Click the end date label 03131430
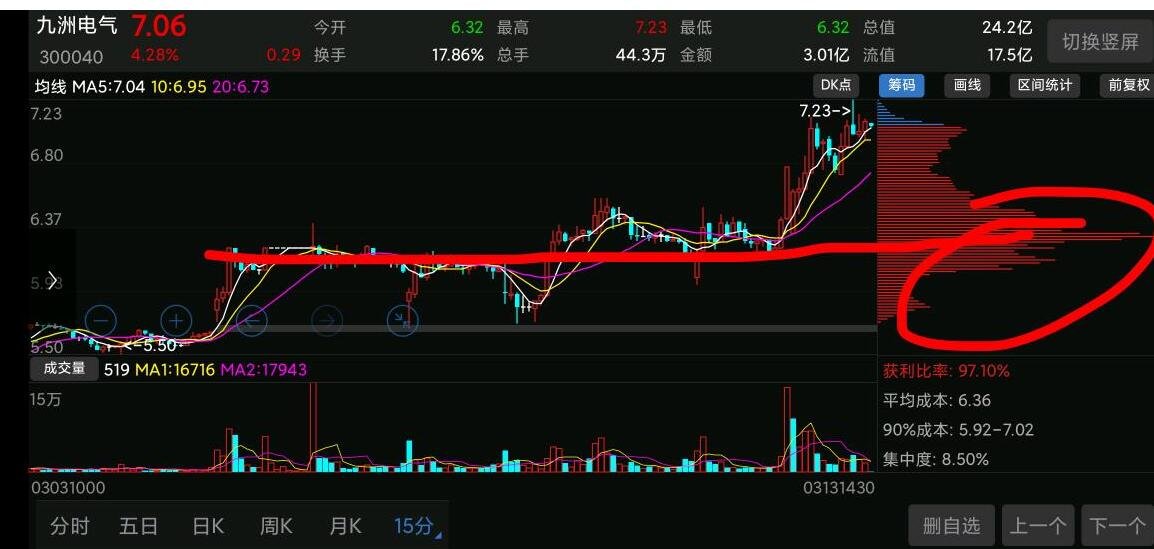1154x549 pixels. point(838,488)
